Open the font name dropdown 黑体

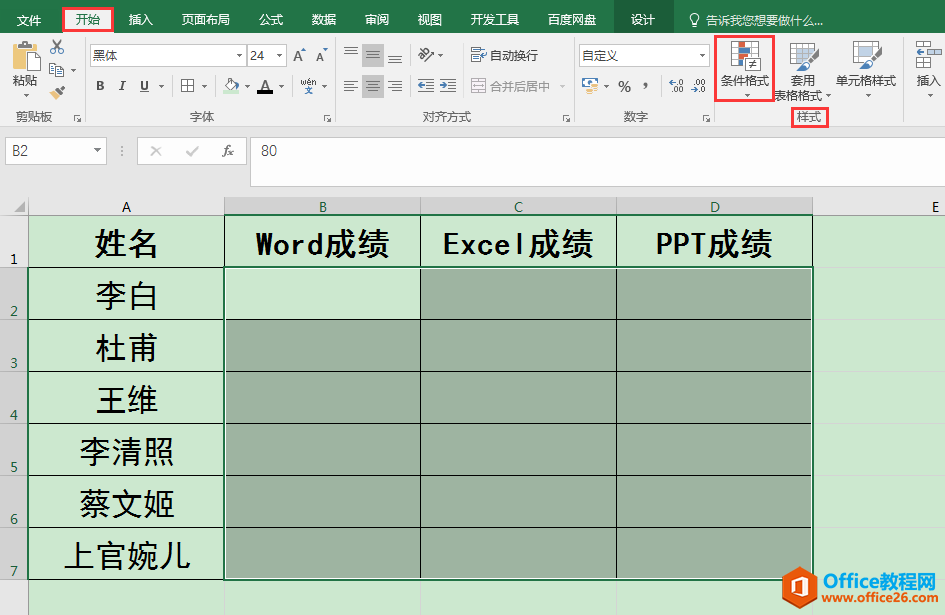[239, 55]
